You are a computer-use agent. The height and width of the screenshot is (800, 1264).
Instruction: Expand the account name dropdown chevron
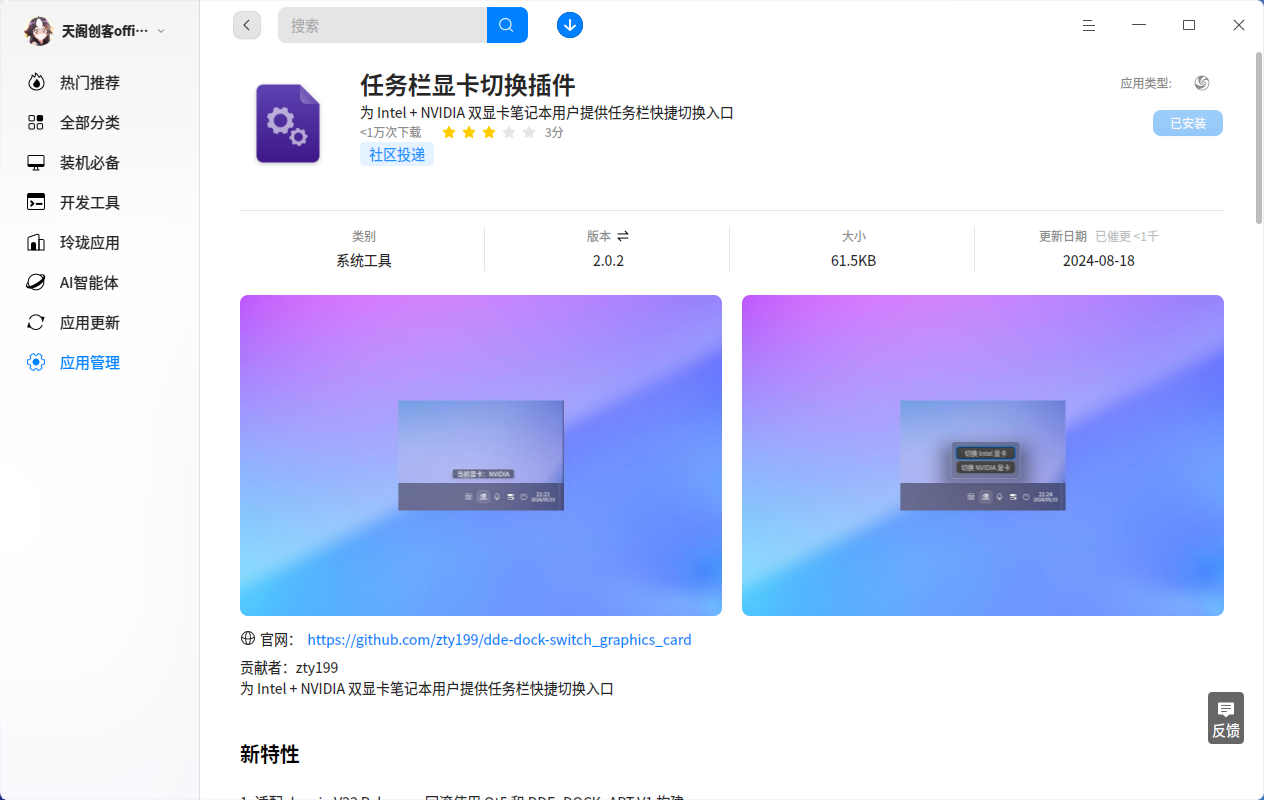[x=161, y=31]
